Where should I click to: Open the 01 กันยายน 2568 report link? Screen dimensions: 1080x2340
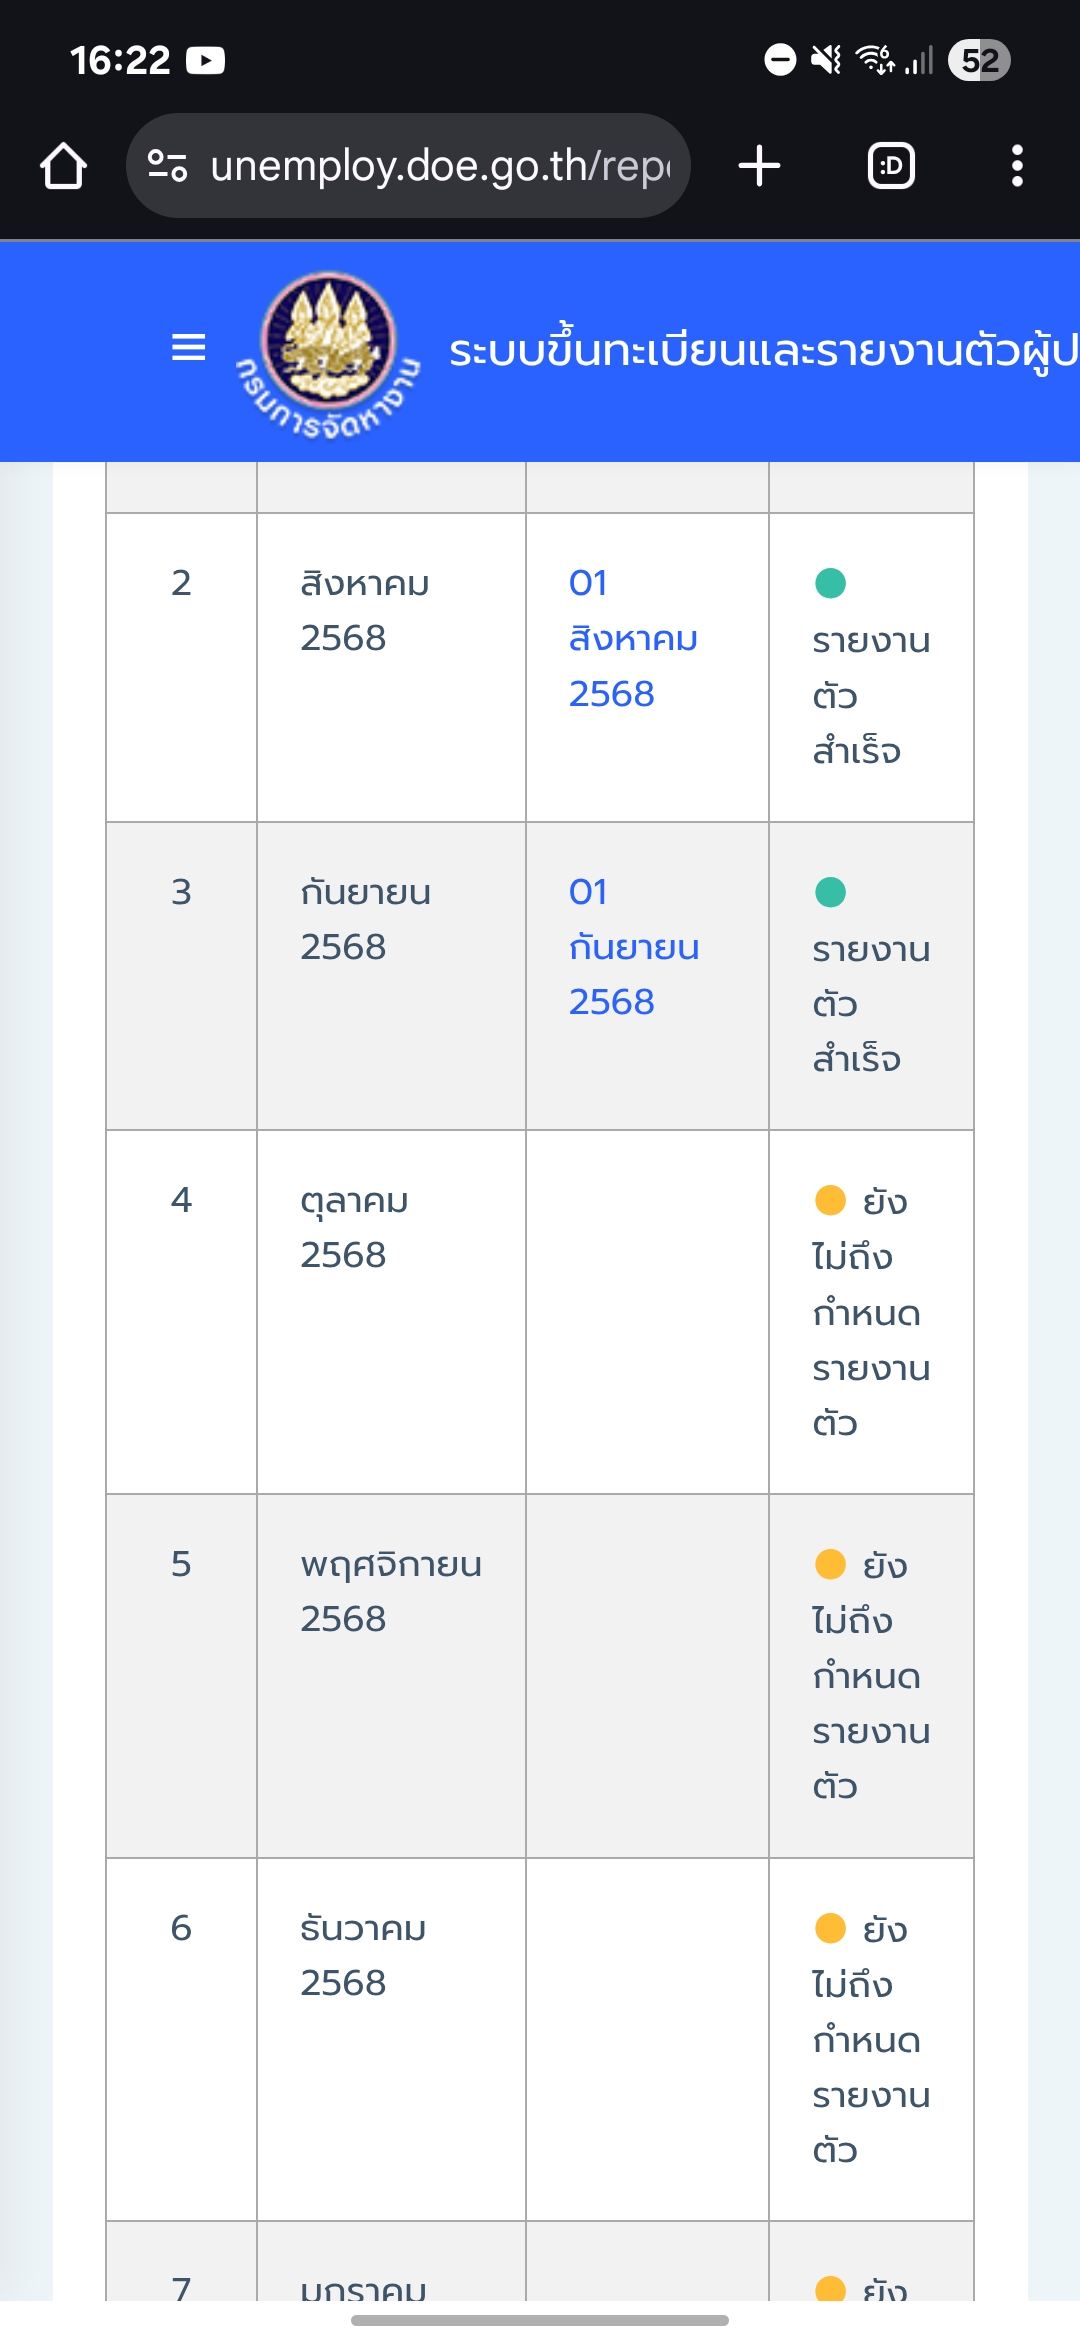tap(634, 947)
